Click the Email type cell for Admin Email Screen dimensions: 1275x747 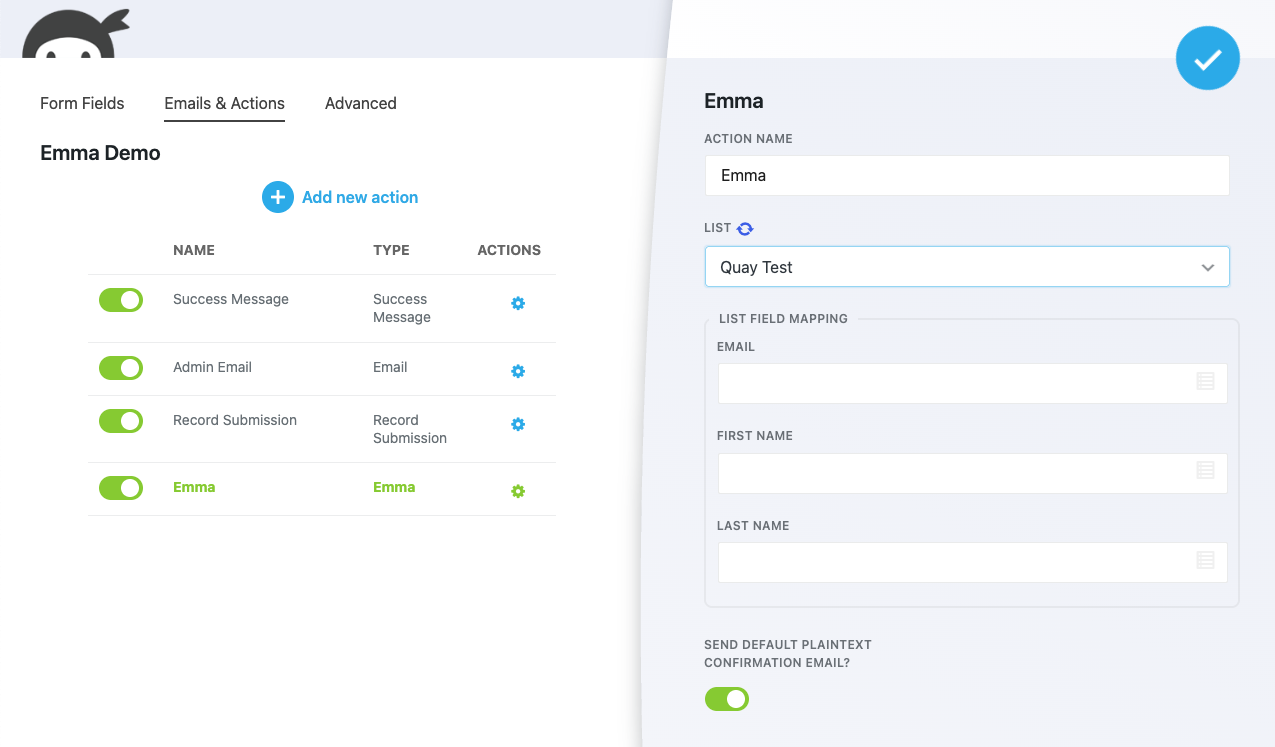point(390,367)
